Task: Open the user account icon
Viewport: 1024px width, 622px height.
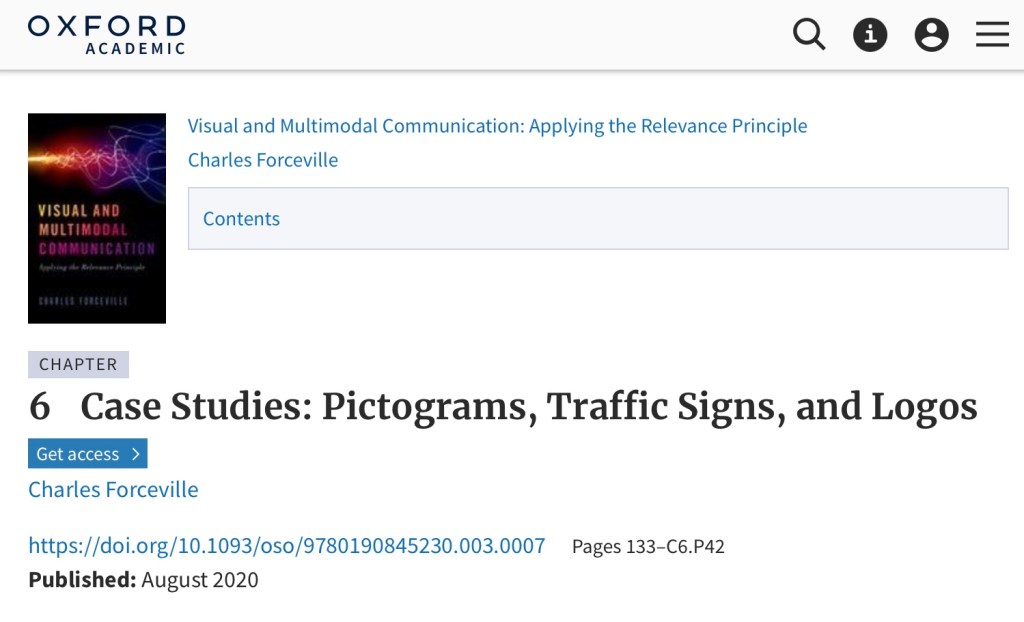Action: pos(931,35)
